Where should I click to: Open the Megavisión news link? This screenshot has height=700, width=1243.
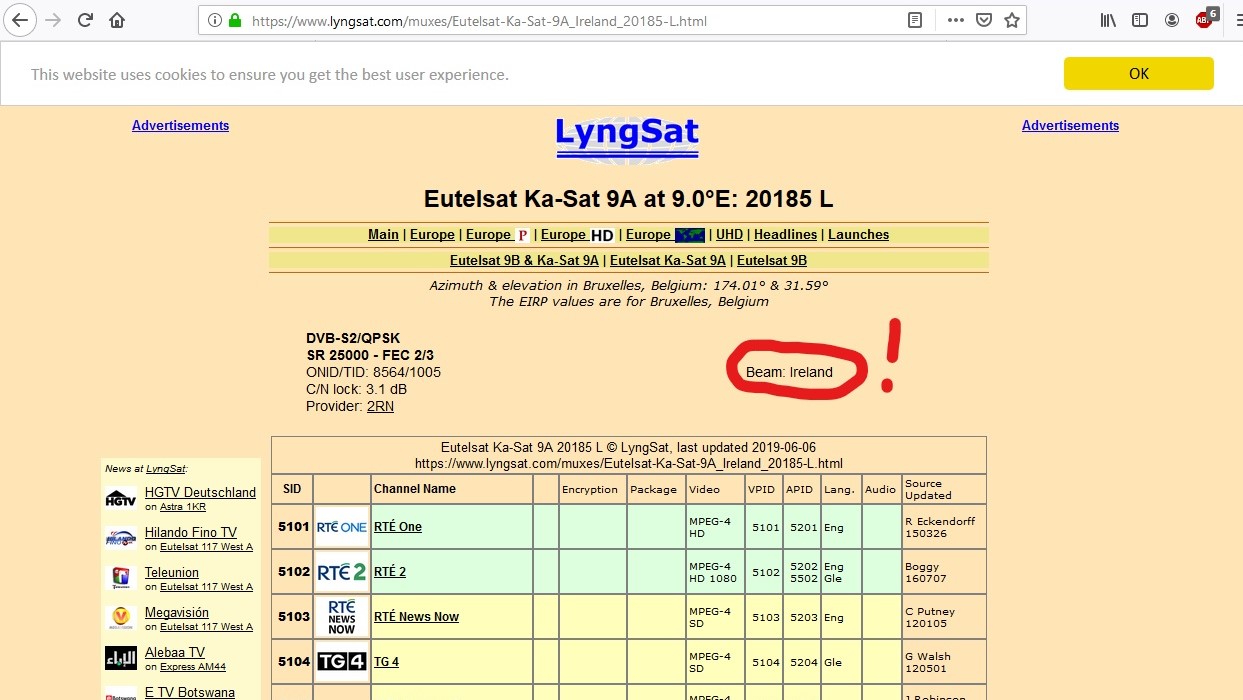[177, 612]
